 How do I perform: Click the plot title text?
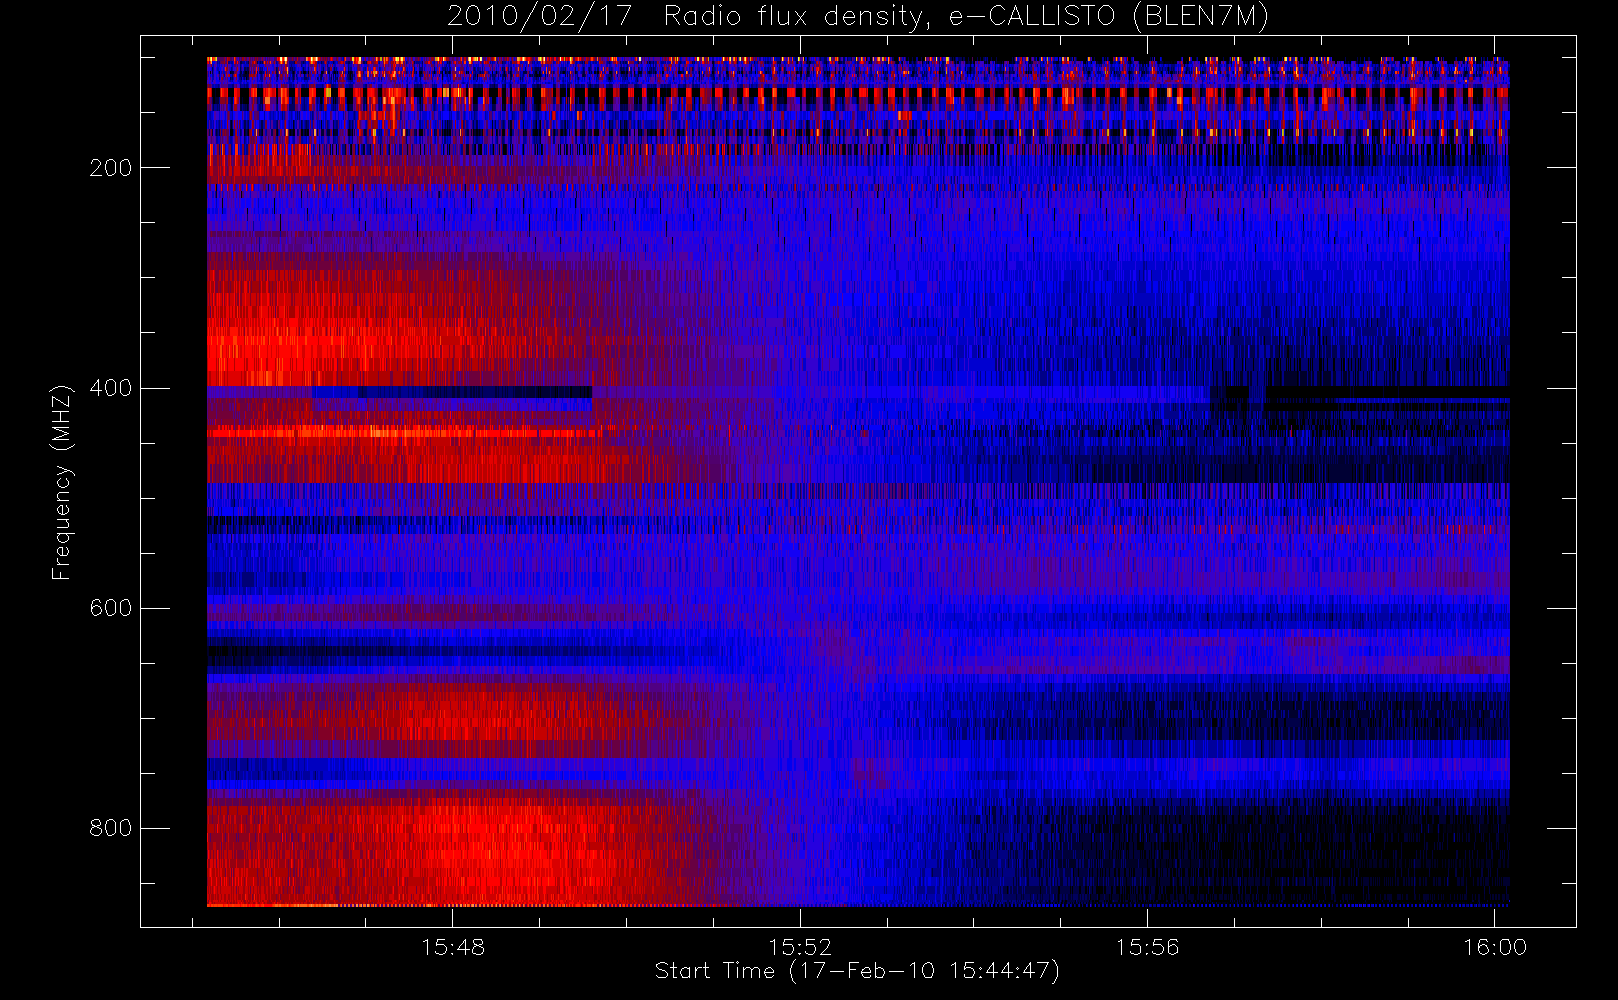[858, 17]
